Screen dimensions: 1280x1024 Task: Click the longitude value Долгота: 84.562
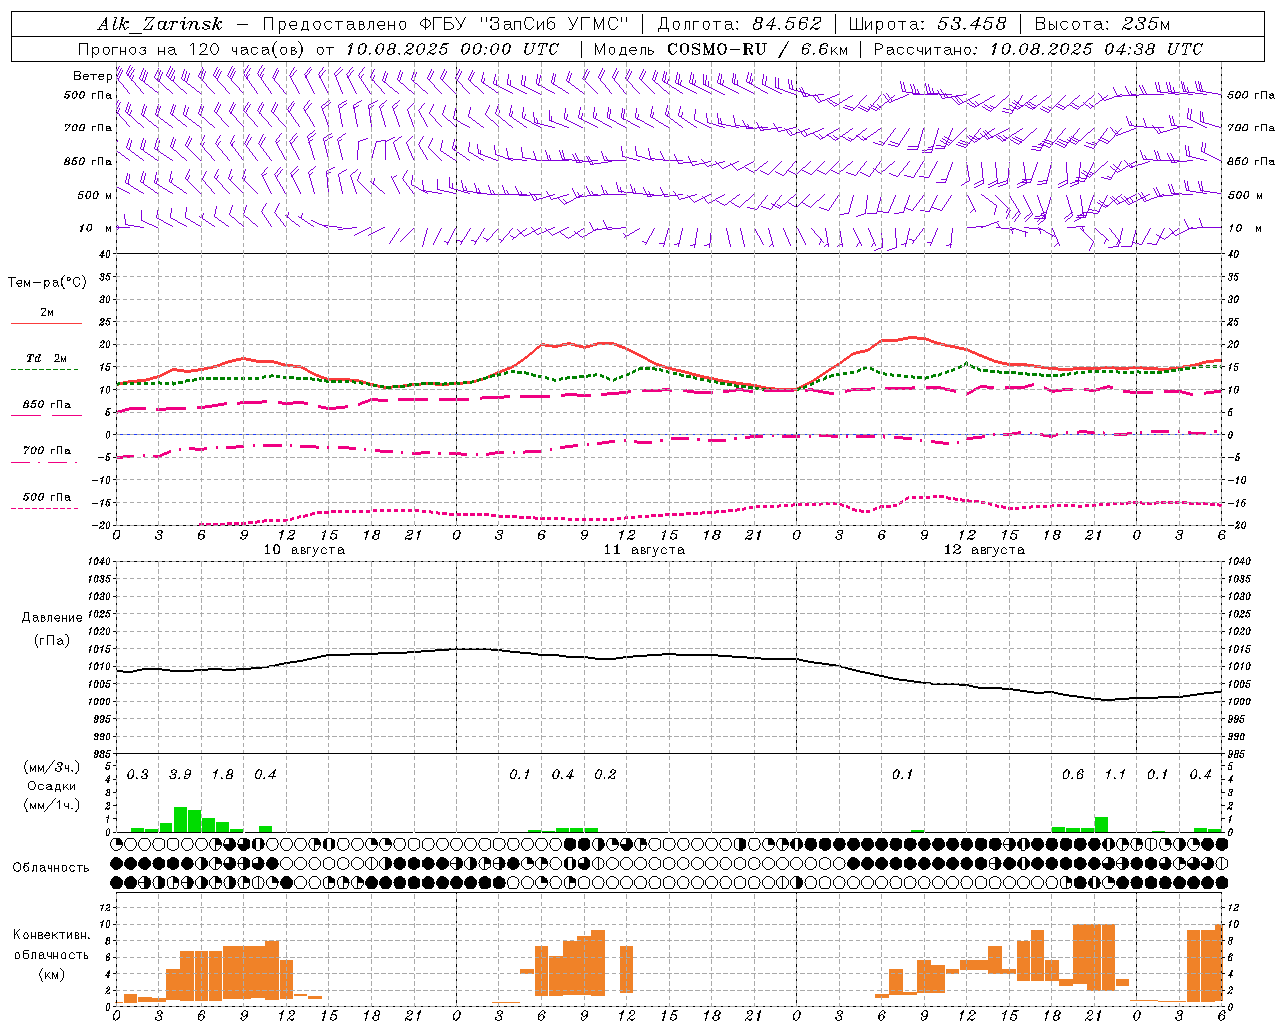tap(739, 24)
